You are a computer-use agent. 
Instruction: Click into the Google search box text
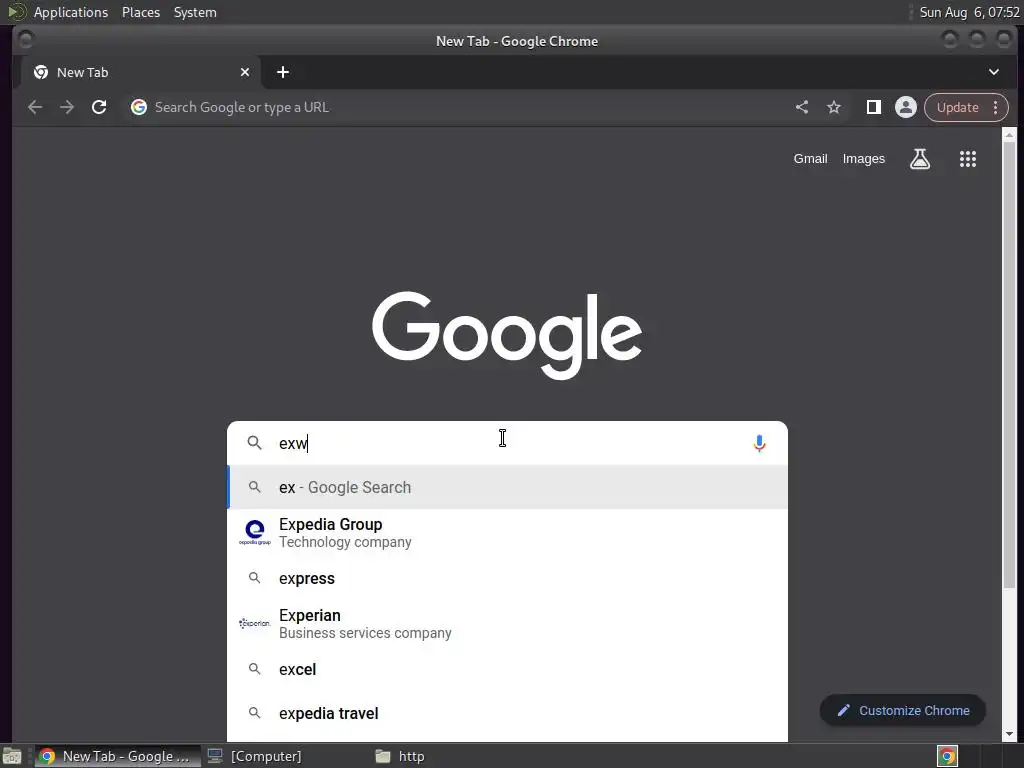point(509,443)
